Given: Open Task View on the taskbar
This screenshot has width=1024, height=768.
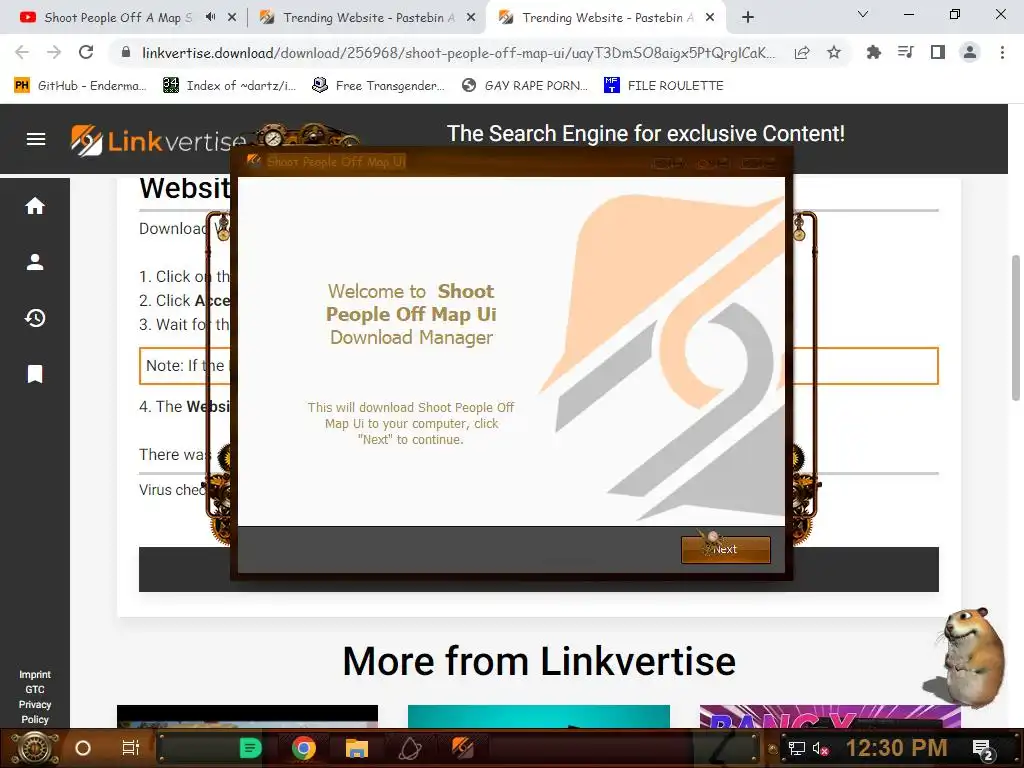Looking at the screenshot, I should [x=131, y=748].
